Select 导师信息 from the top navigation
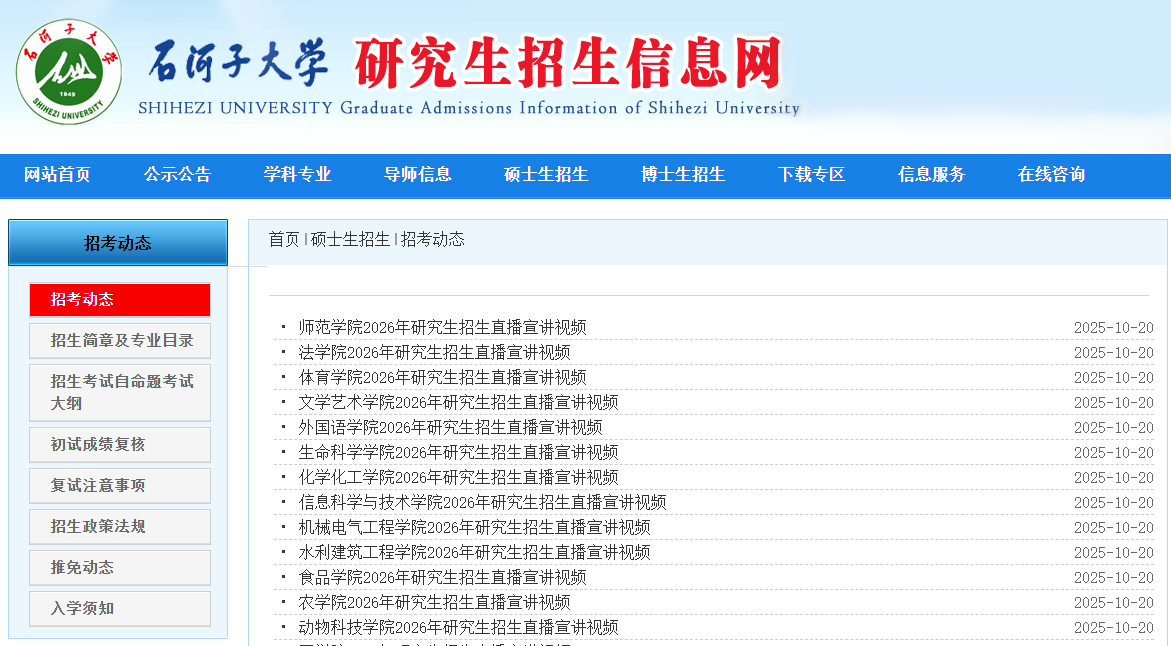This screenshot has width=1171, height=646. (417, 174)
